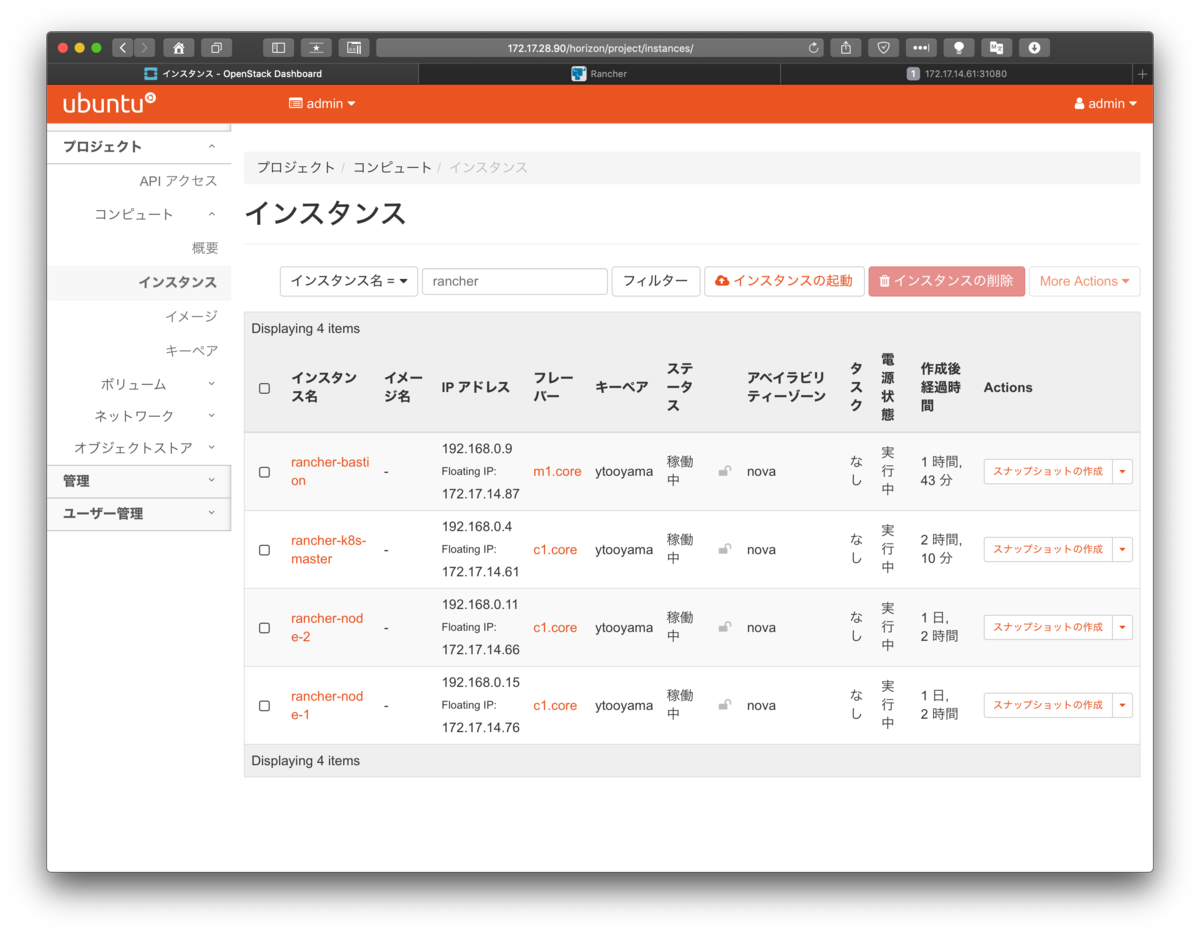1200x934 pixels.
Task: Open キーペア in sidebar
Action: [x=191, y=350]
